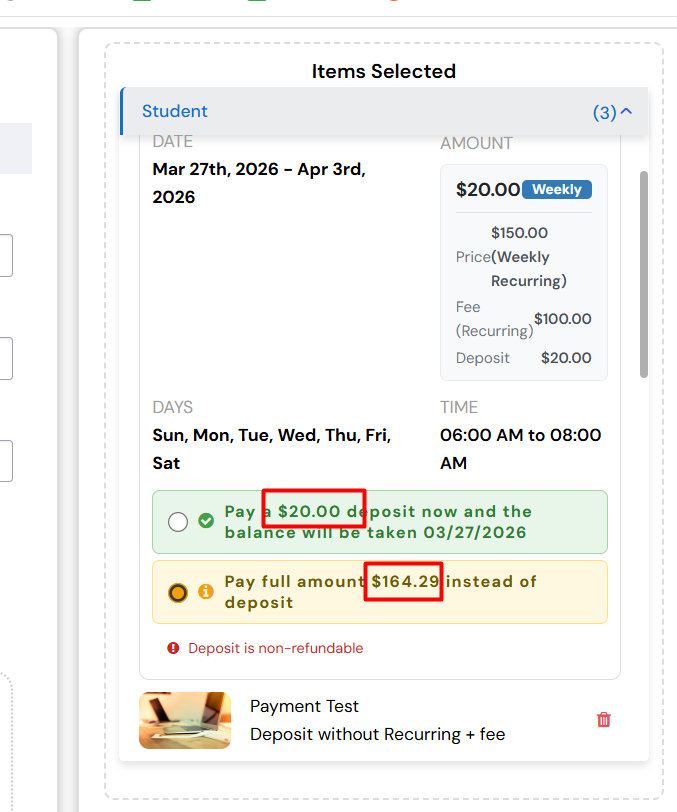Click the green checkmark icon in deposit option
Viewport: 677px width, 812px height.
click(206, 521)
